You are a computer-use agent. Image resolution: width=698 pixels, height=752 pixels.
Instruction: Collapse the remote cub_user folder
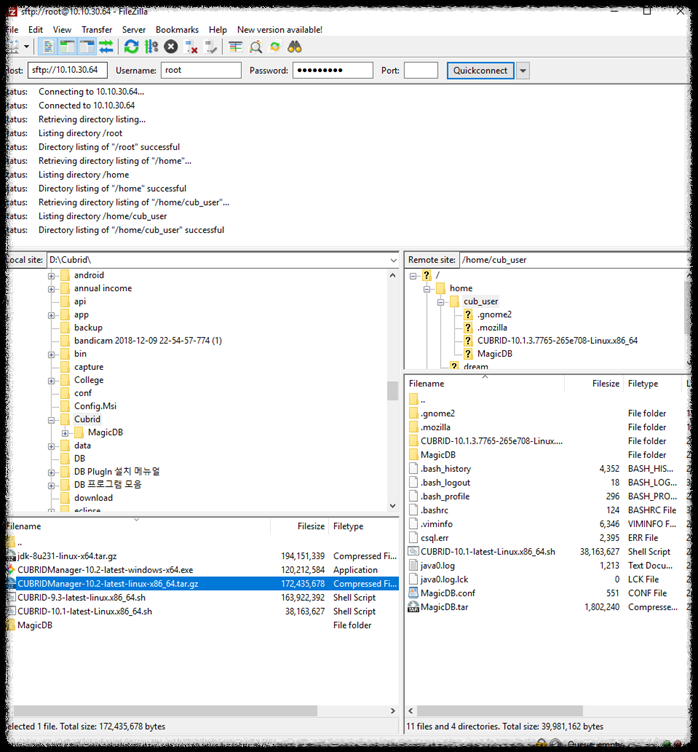pos(440,302)
